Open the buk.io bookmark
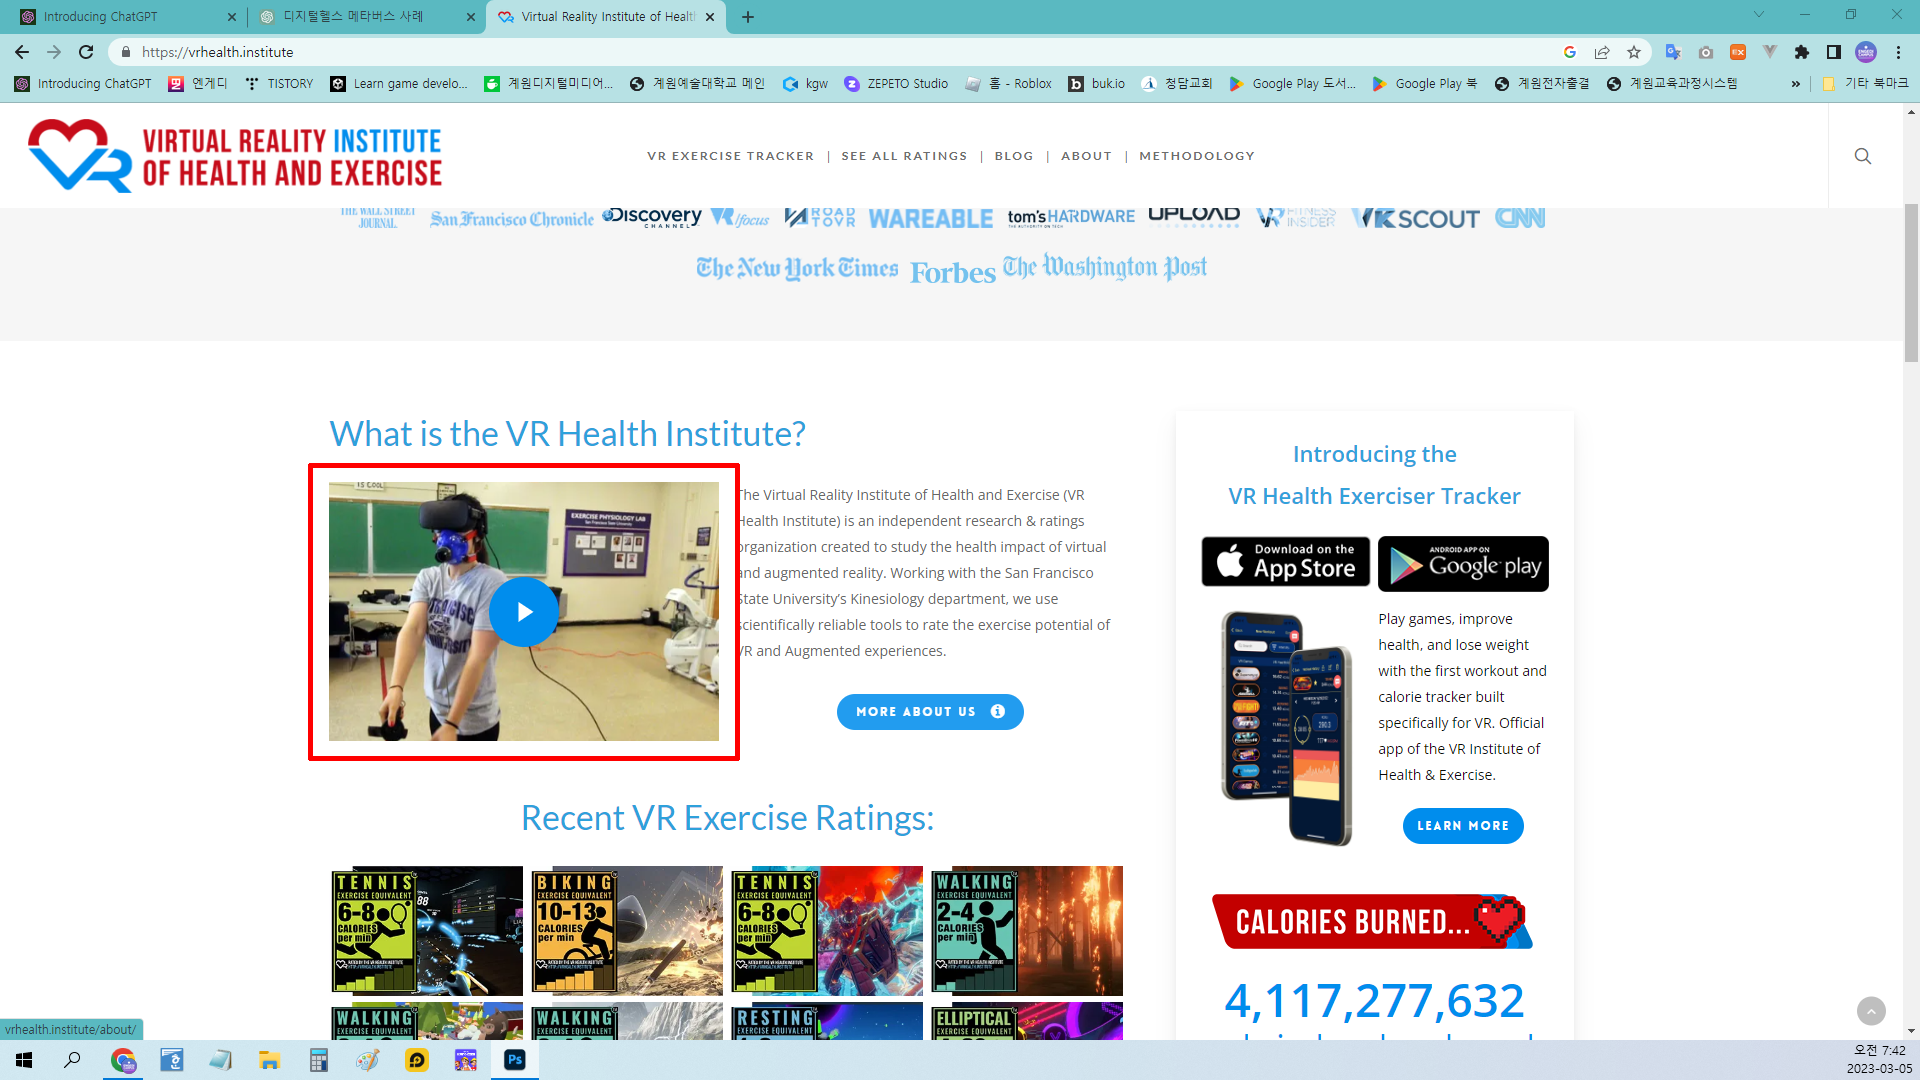The width and height of the screenshot is (1920, 1080). pyautogui.click(x=1097, y=84)
